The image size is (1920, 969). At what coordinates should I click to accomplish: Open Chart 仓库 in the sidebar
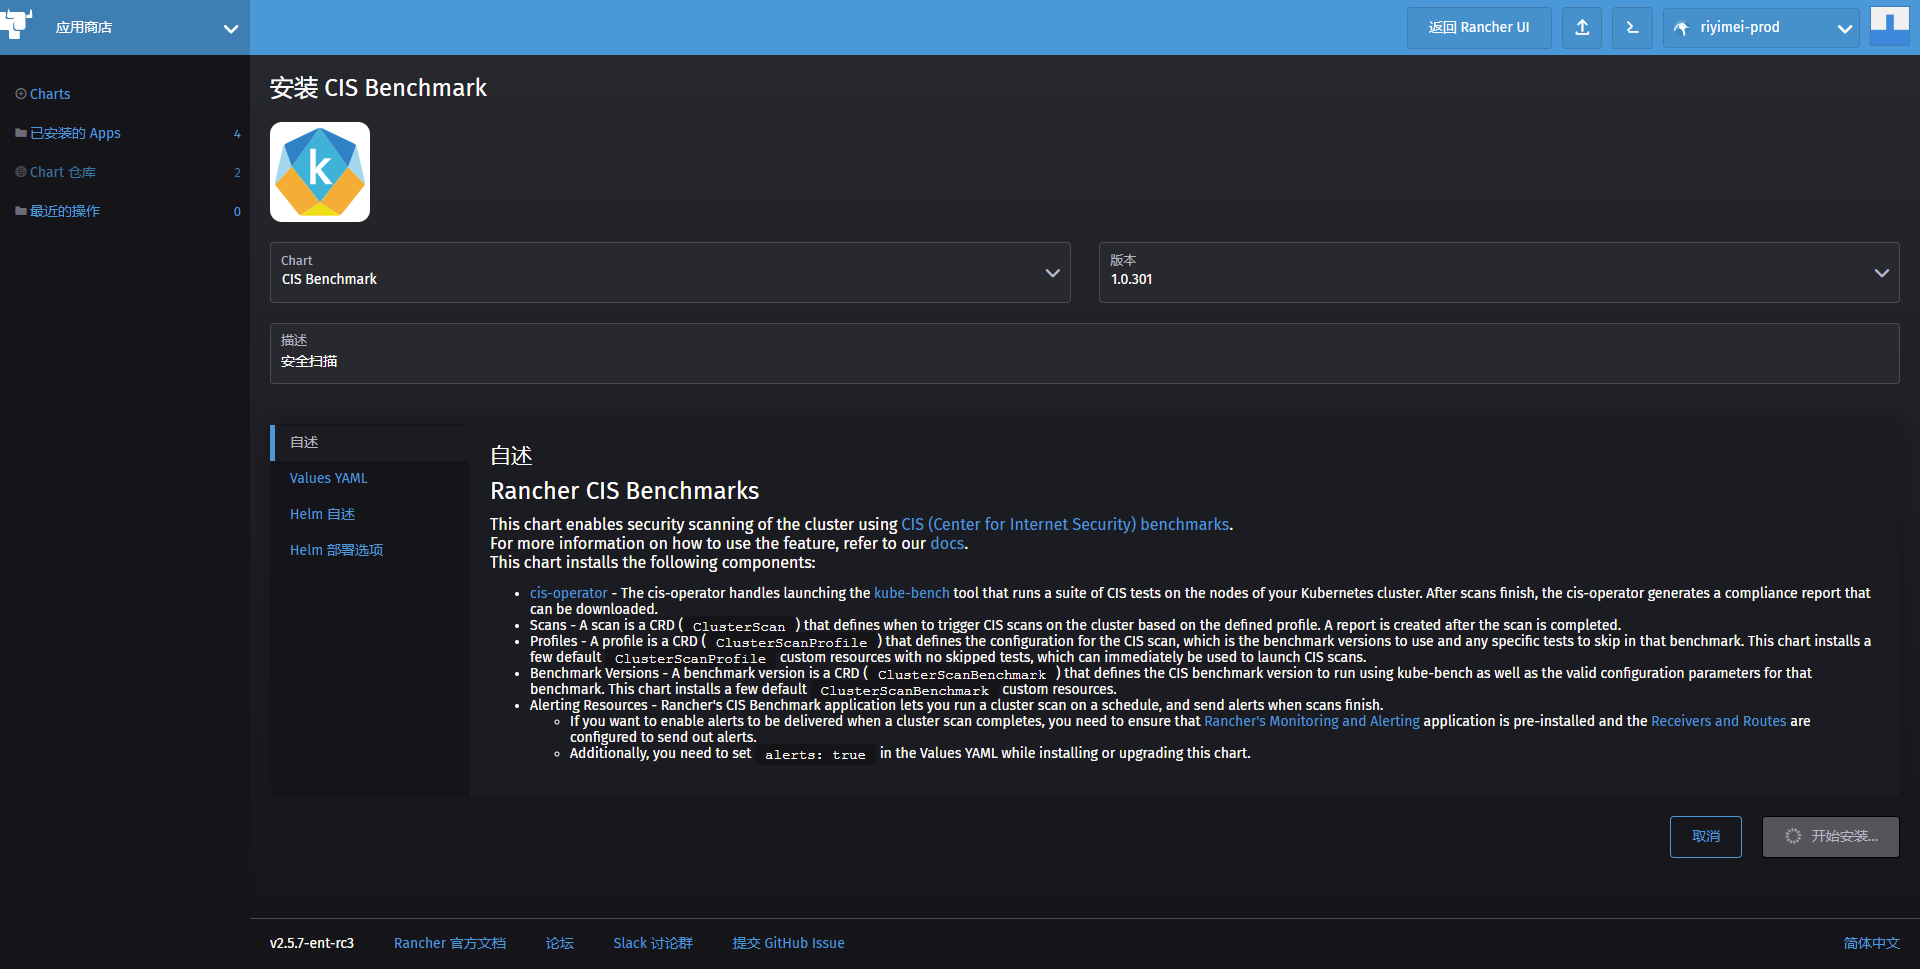(x=63, y=172)
